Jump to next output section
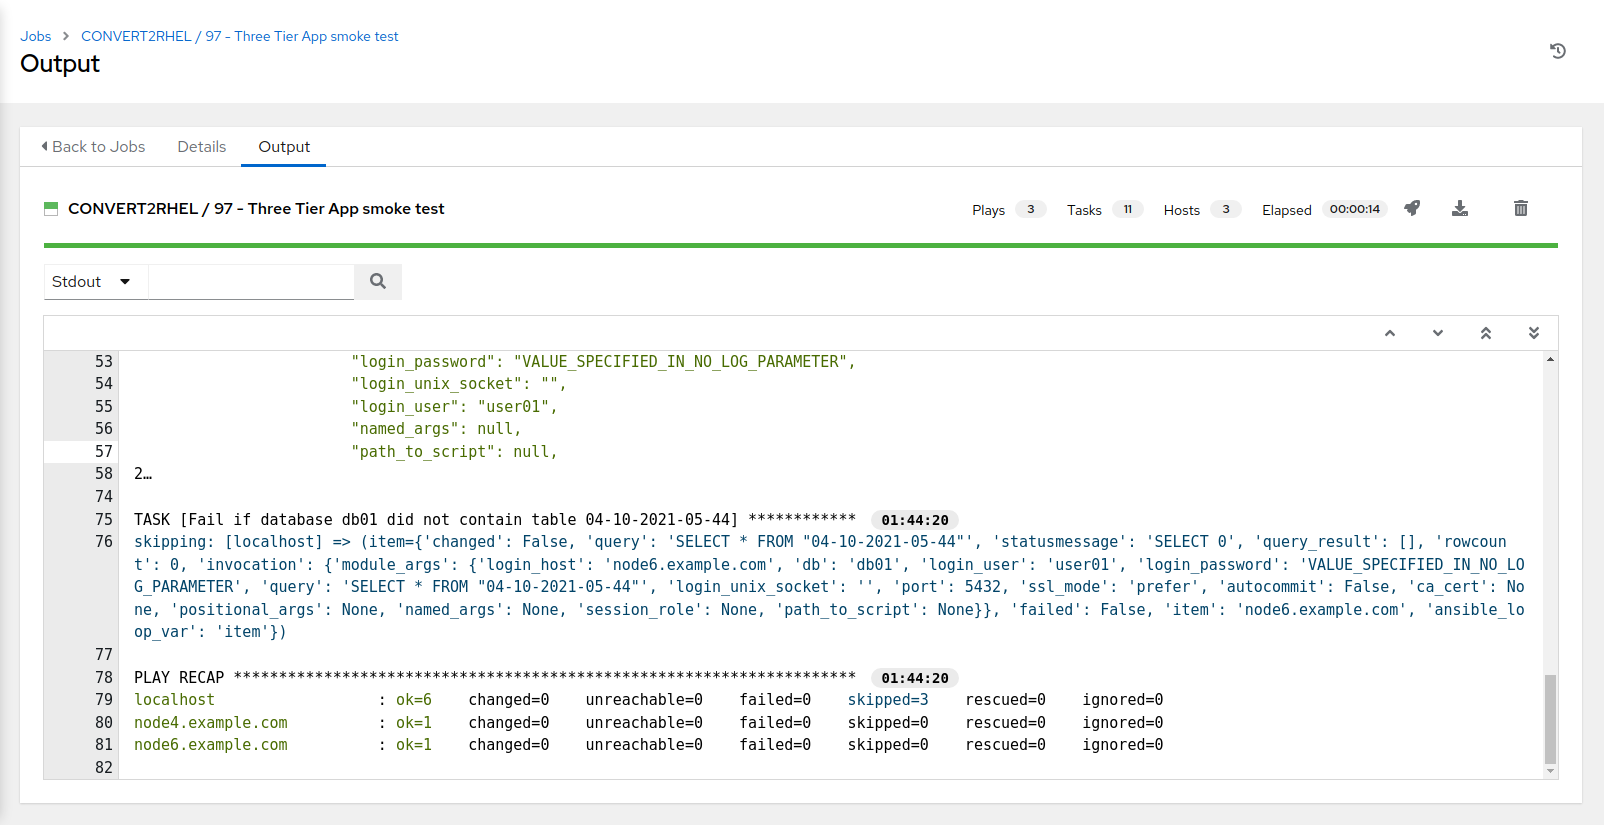 click(x=1438, y=333)
